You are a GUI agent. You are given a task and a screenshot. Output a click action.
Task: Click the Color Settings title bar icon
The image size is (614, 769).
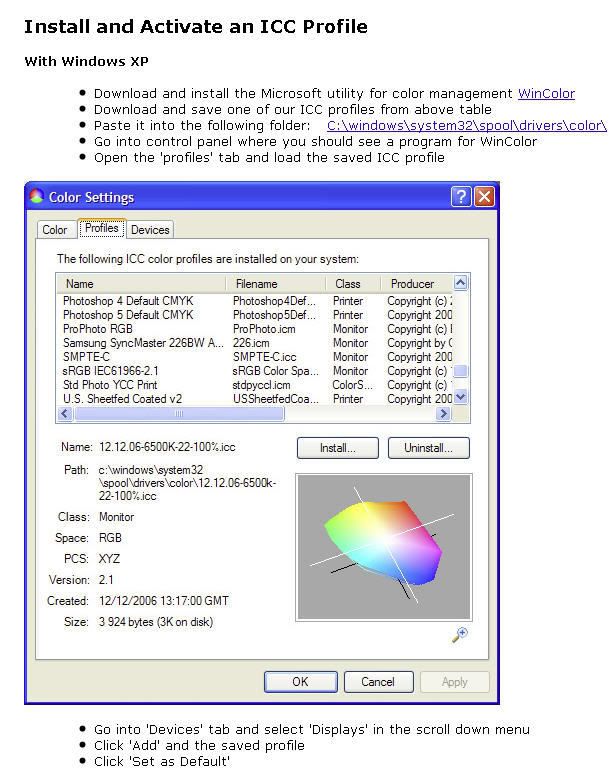[37, 197]
